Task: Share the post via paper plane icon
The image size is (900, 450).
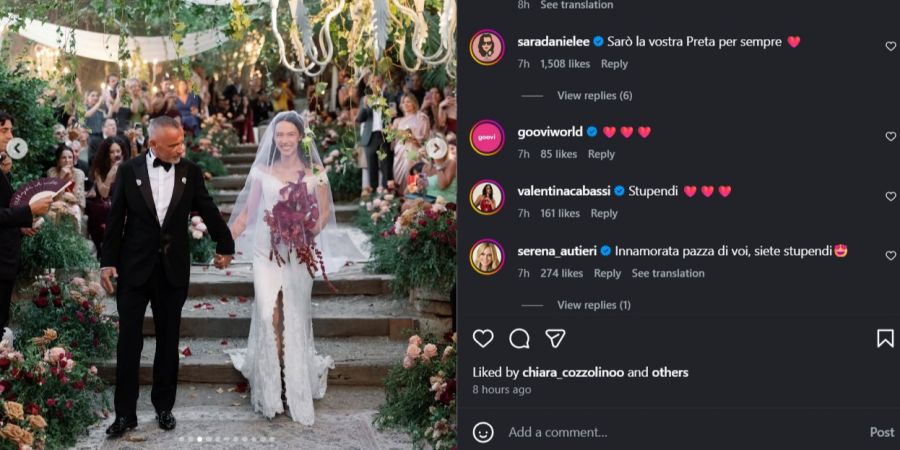Action: [555, 339]
